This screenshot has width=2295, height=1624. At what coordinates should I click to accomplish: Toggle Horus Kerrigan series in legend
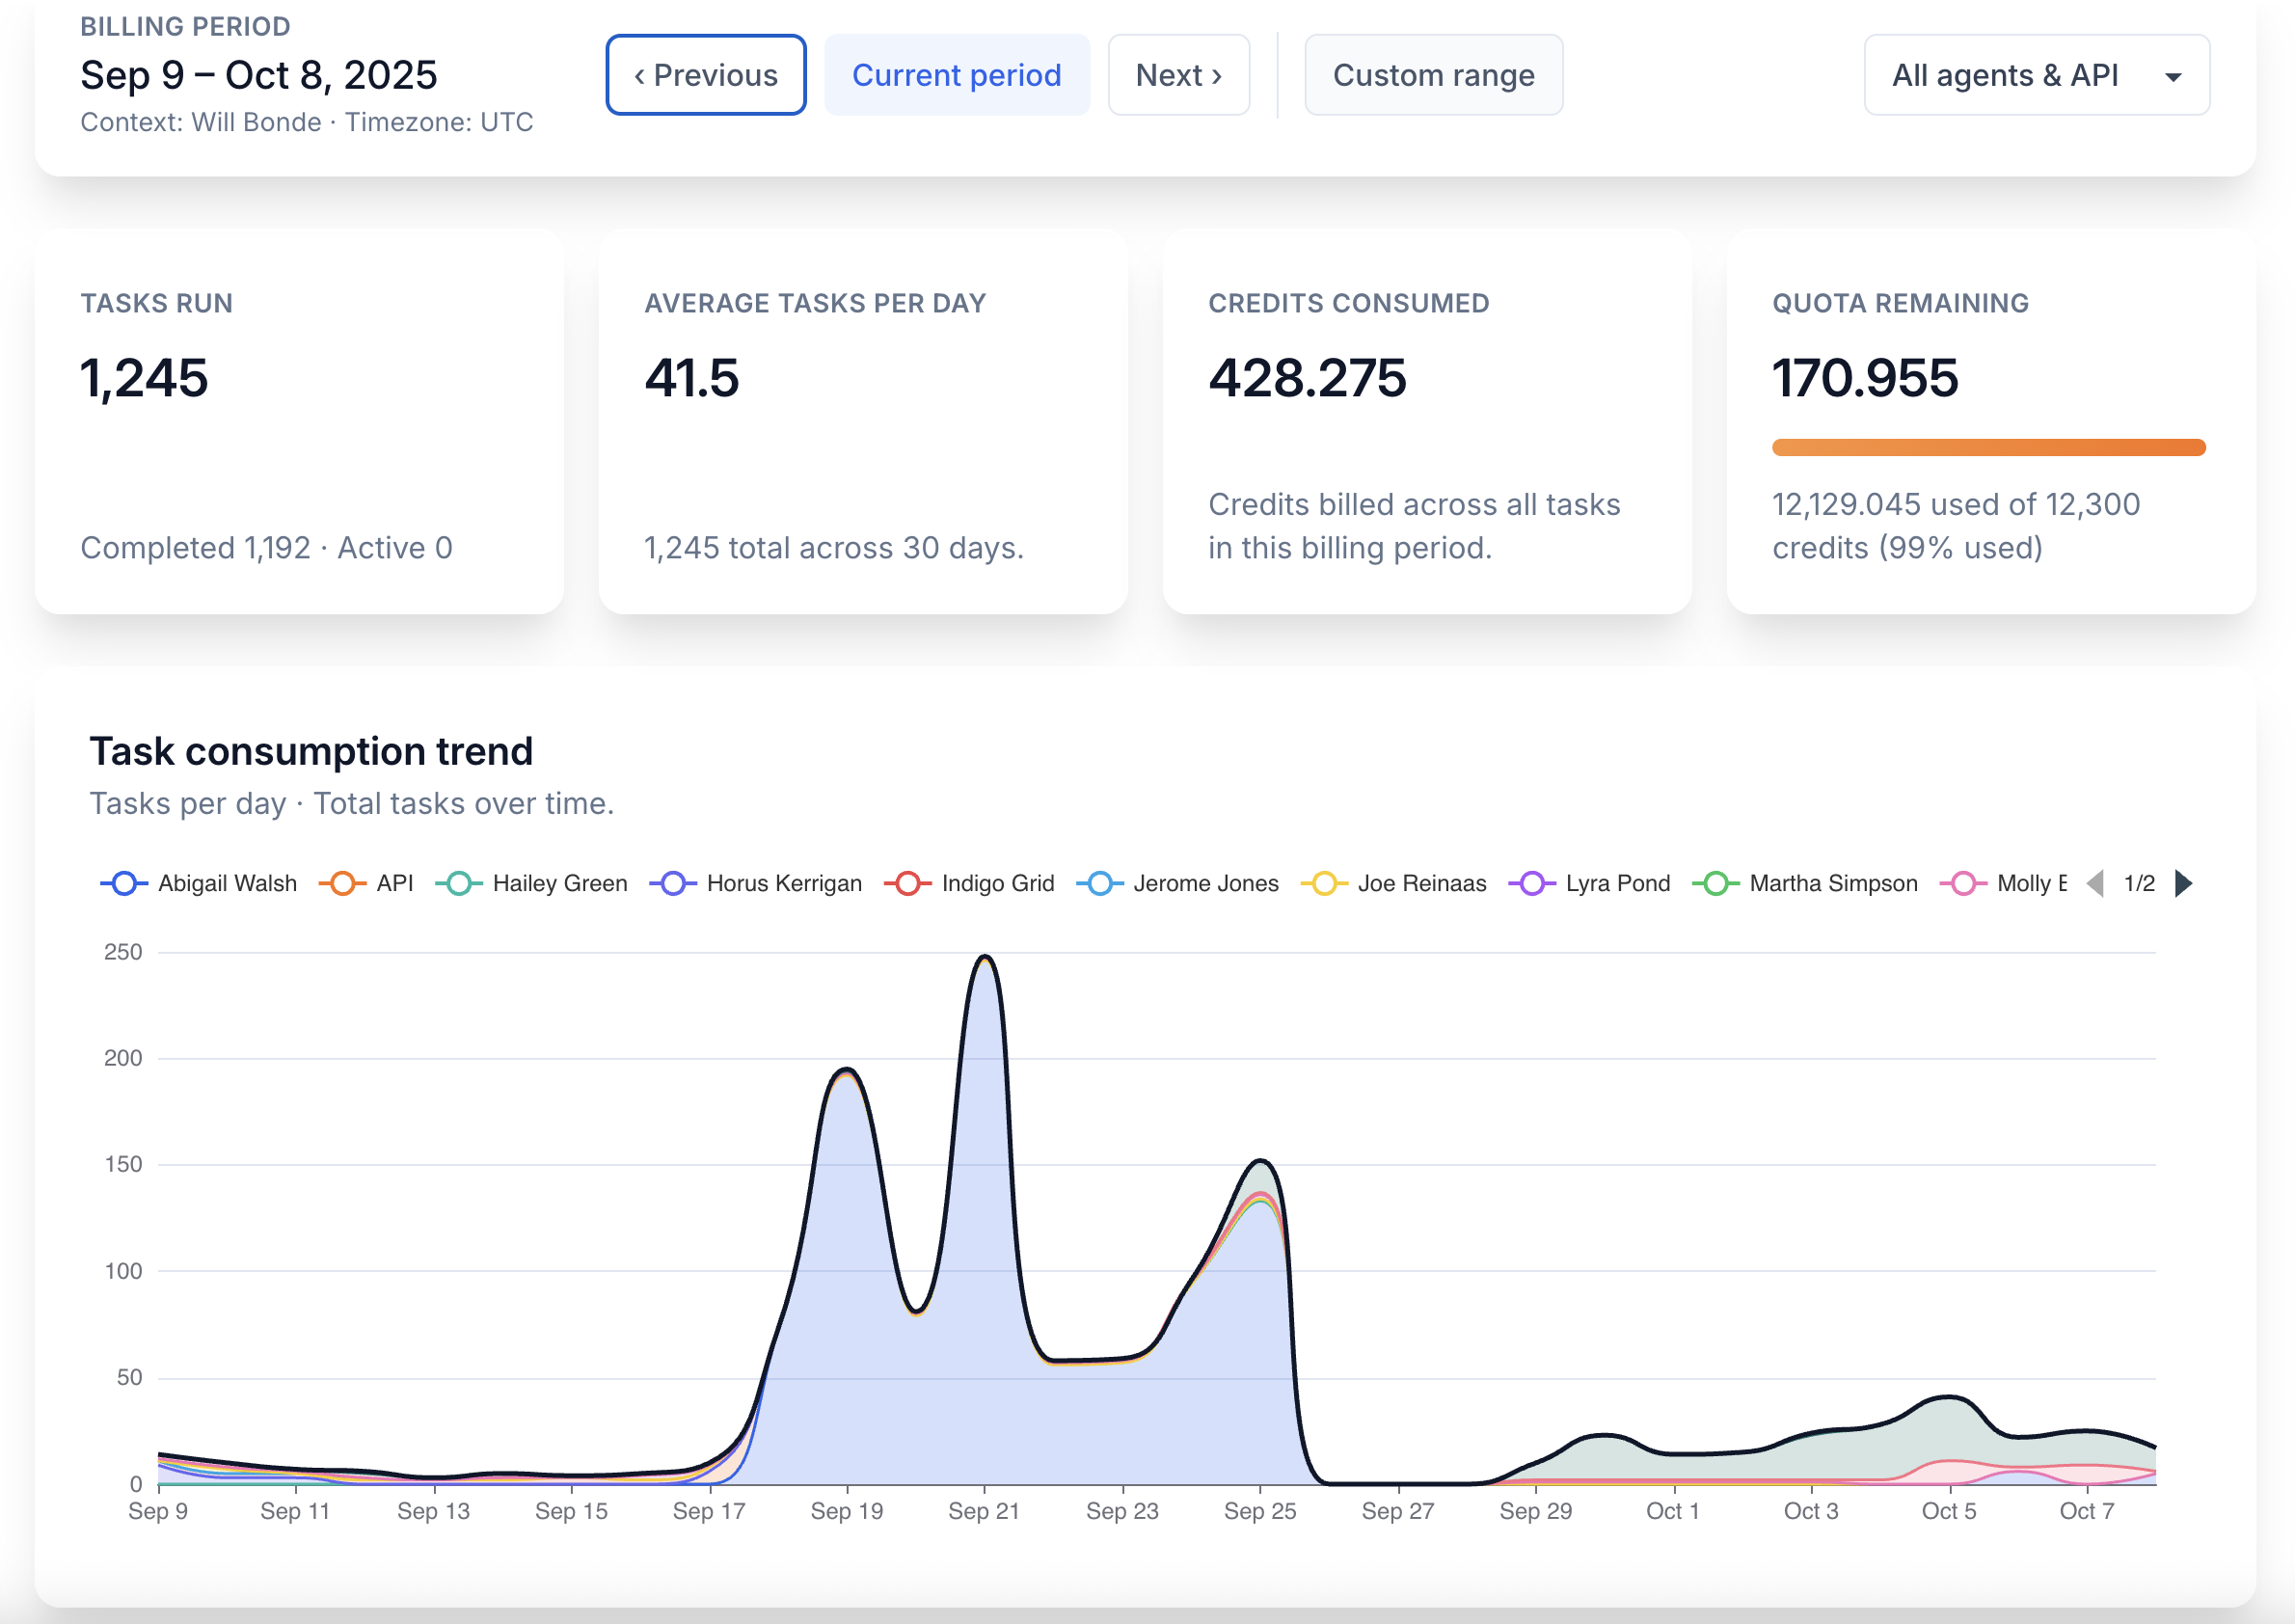755,883
